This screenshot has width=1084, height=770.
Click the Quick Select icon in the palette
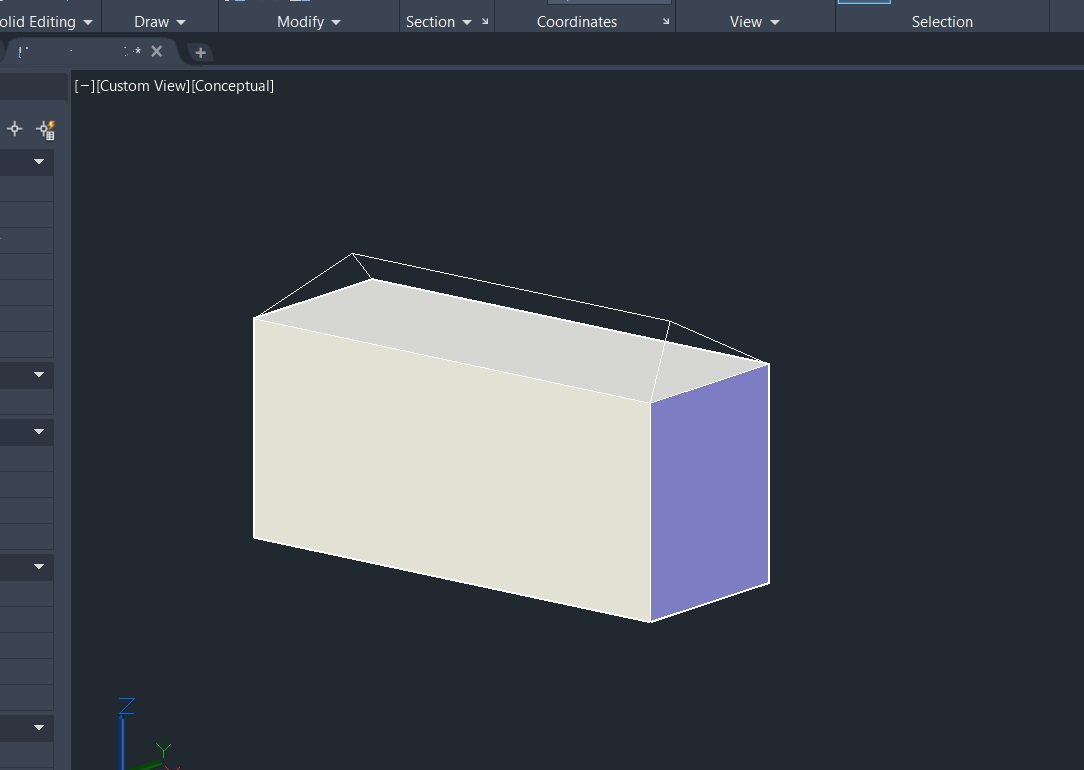pos(45,128)
